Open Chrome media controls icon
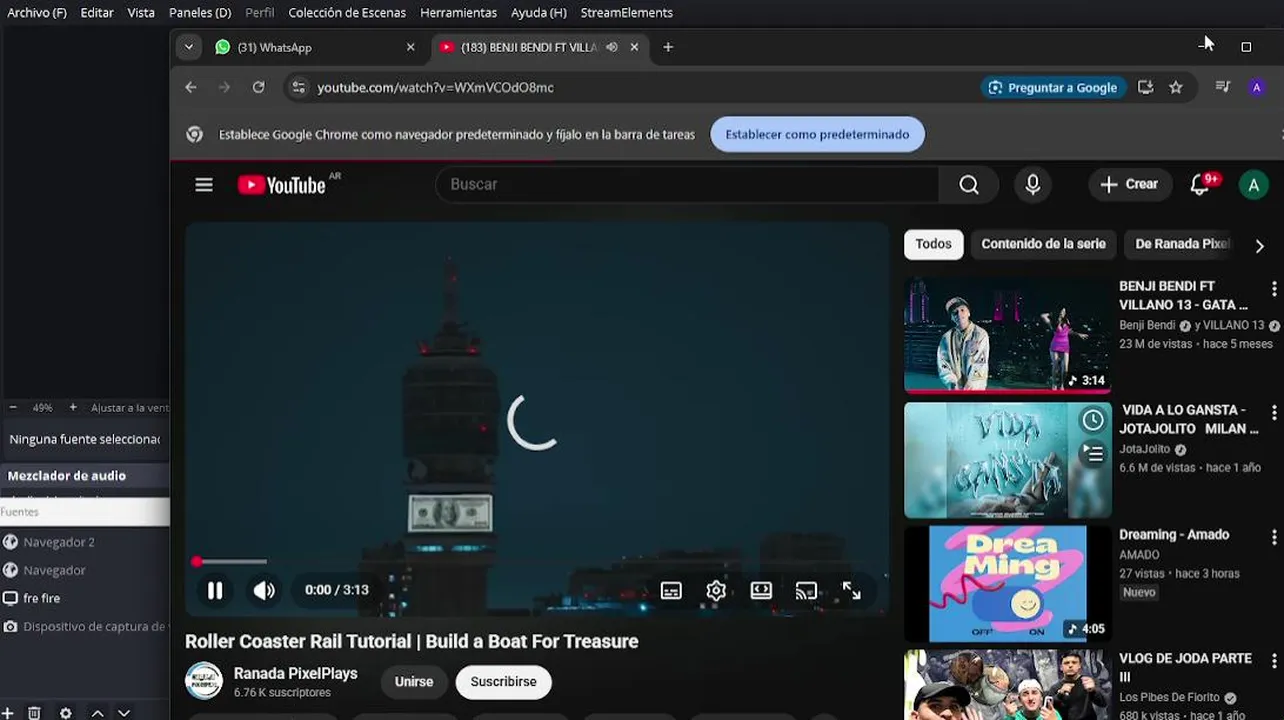 [x=1222, y=87]
